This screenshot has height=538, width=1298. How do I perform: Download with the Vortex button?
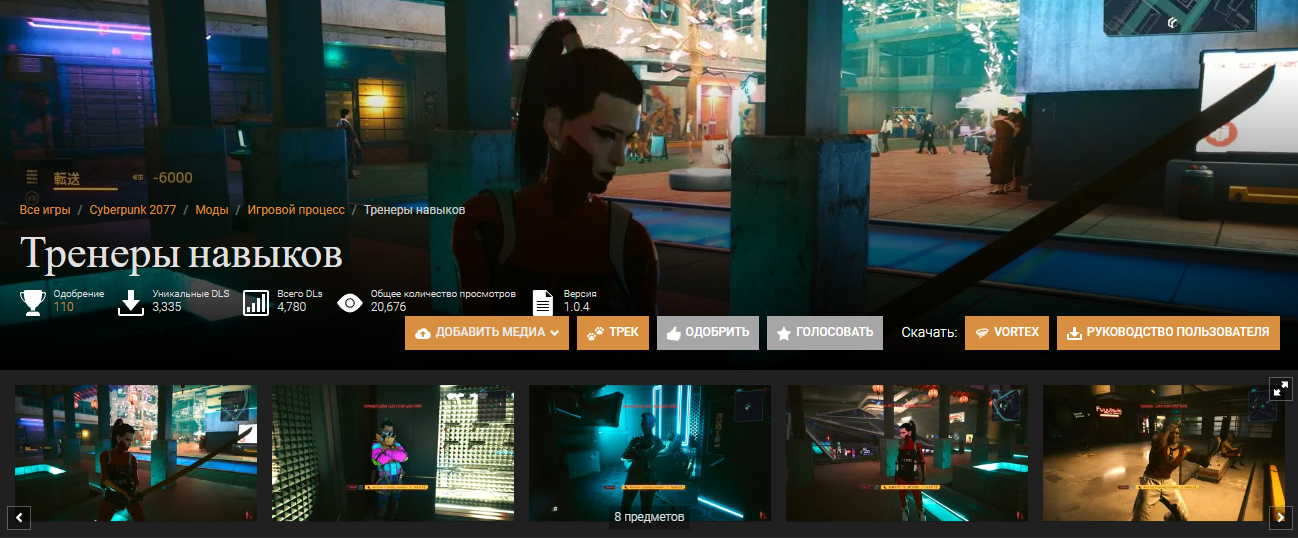tap(1007, 332)
